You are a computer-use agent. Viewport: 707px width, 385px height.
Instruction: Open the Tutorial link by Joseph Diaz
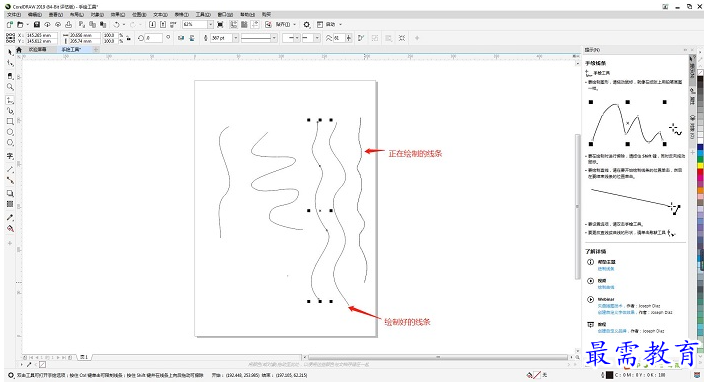[x=612, y=331]
